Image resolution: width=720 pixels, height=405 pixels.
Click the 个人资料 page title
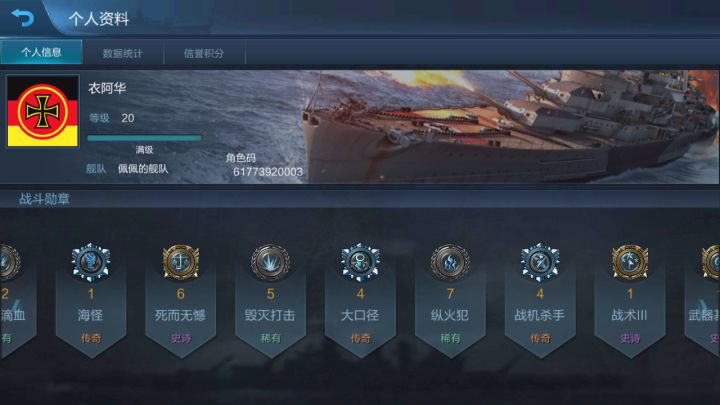pyautogui.click(x=99, y=19)
